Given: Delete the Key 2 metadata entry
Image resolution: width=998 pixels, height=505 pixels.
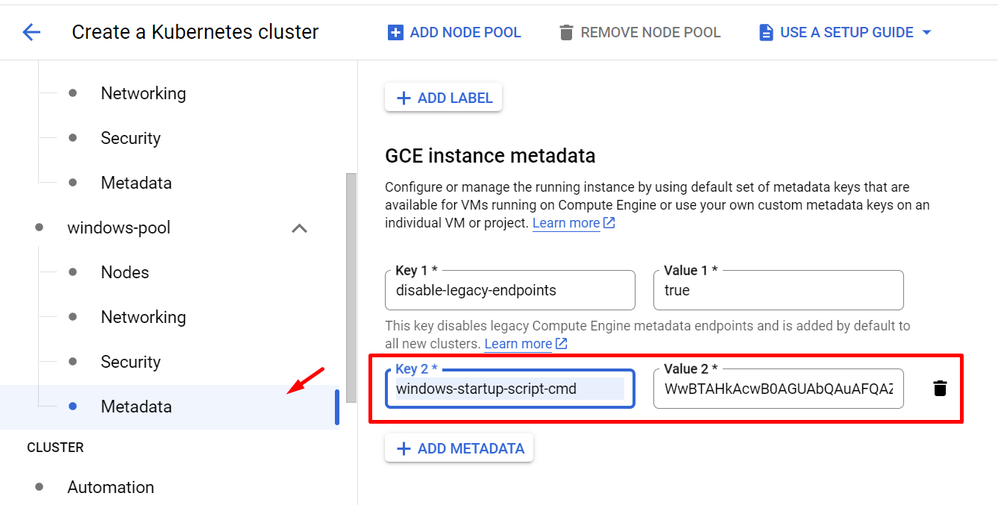Looking at the screenshot, I should (939, 388).
